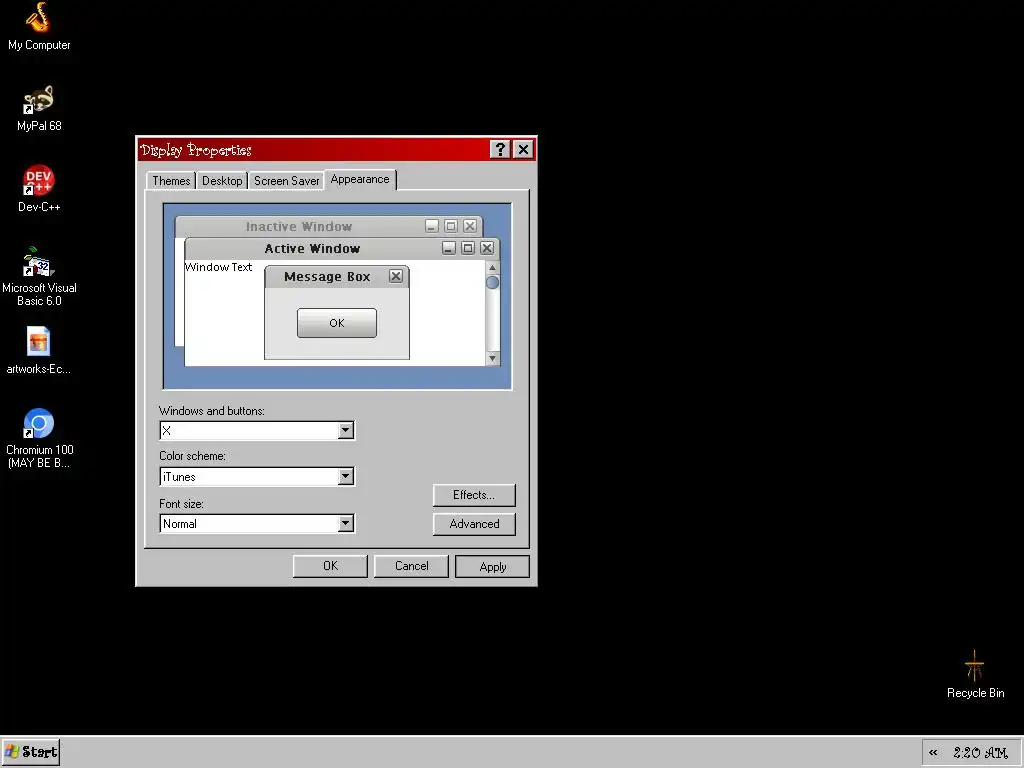Screen dimensions: 1024x768
Task: Select the Microsoft Visual Basic 6.0 shortcut
Action: pos(39,276)
